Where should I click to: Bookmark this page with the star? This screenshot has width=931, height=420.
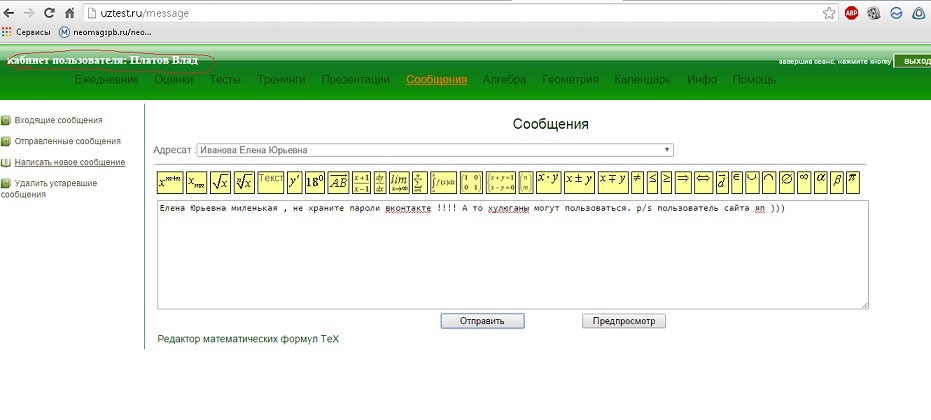point(829,13)
